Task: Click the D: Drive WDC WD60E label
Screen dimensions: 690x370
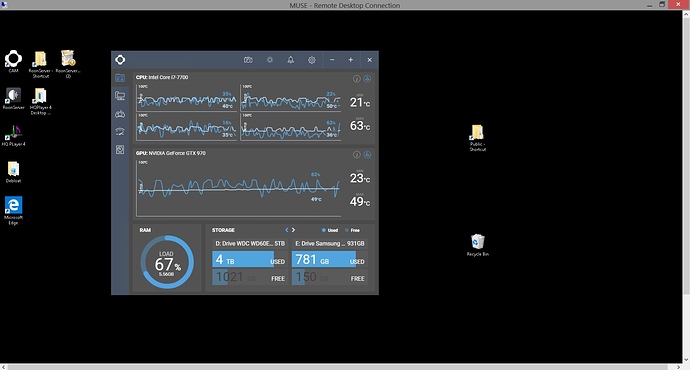Action: (250, 243)
